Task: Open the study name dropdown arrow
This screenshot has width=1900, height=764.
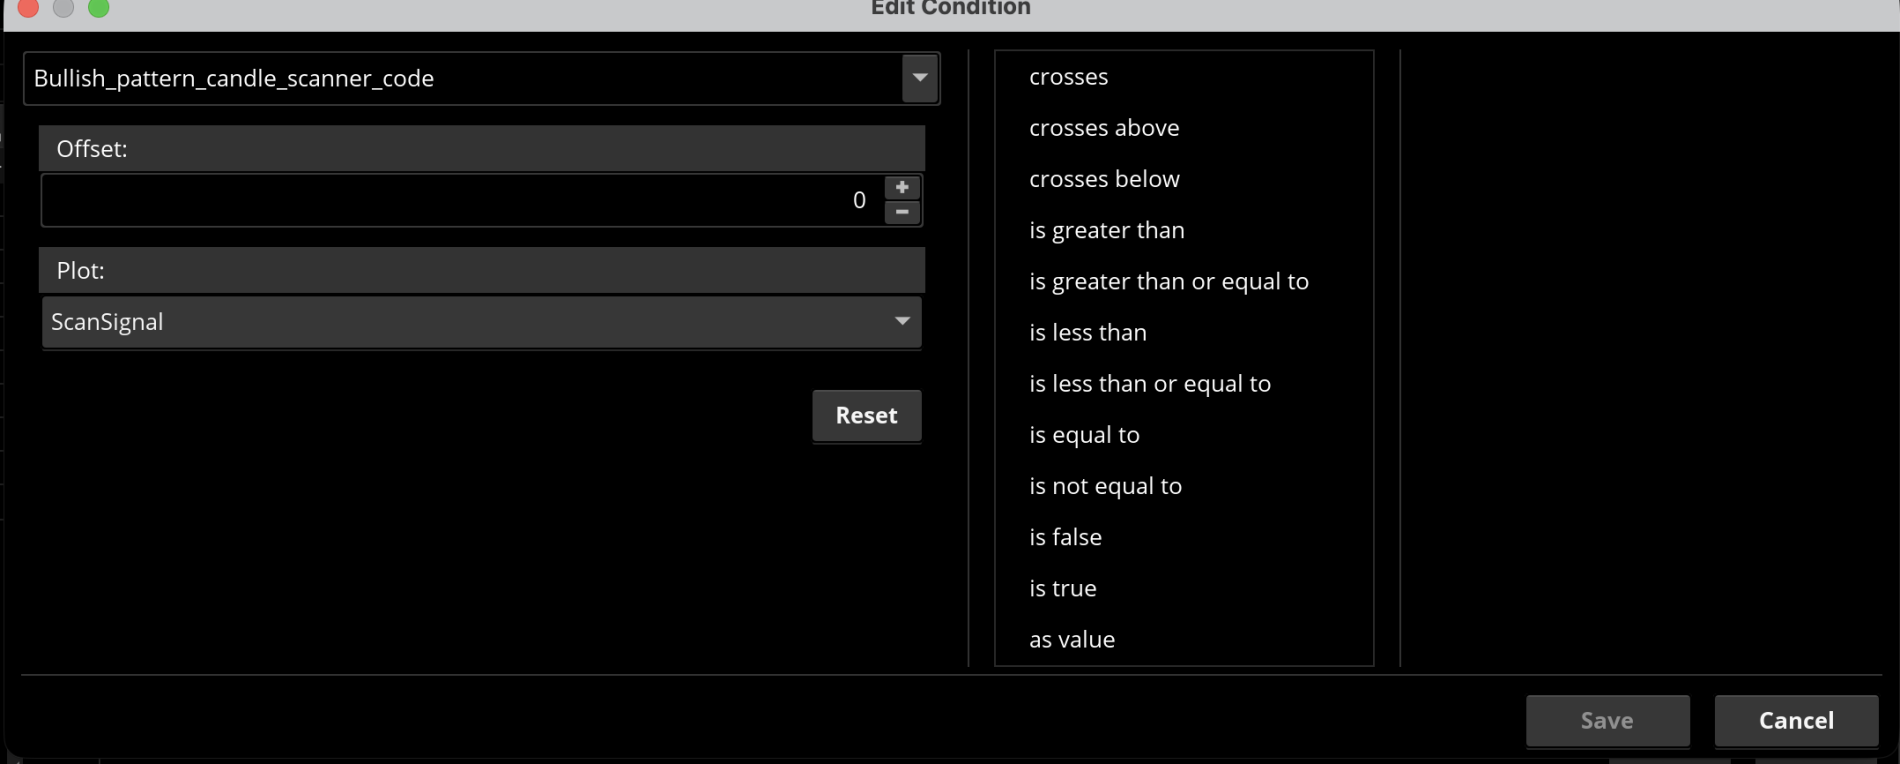Action: pos(920,78)
